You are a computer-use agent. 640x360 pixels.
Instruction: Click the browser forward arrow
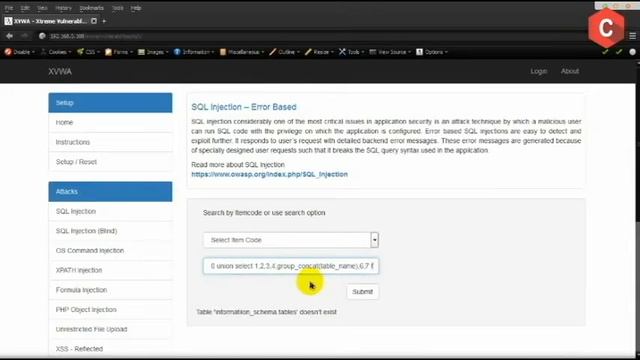(24, 36)
